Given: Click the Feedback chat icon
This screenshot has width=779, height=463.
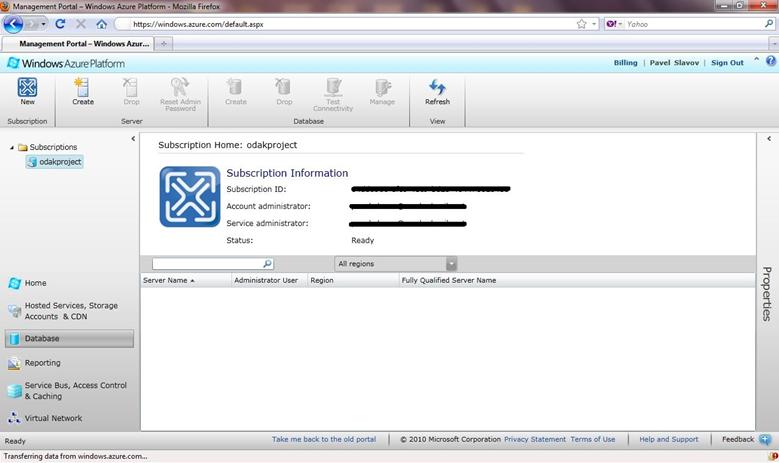Looking at the screenshot, I should click(765, 440).
